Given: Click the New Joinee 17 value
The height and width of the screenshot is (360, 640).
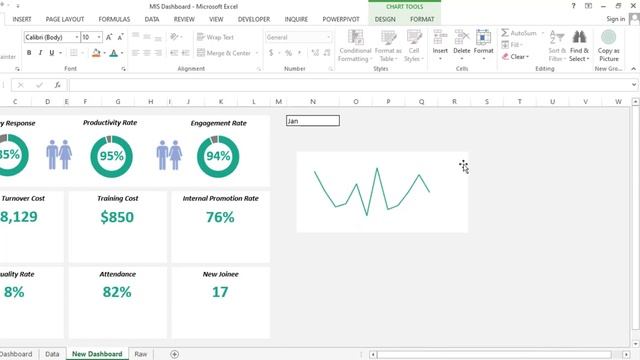Looking at the screenshot, I should (220, 292).
